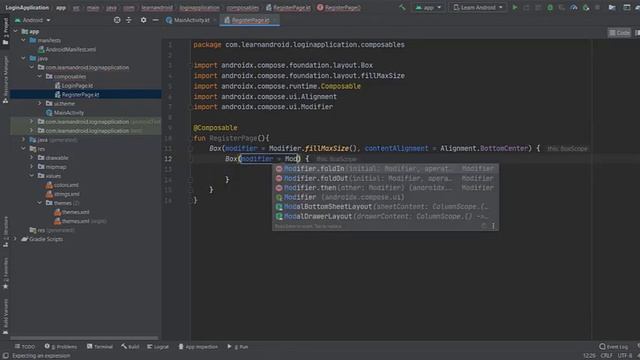
Task: Collapse the composables package
Action: coord(40,76)
